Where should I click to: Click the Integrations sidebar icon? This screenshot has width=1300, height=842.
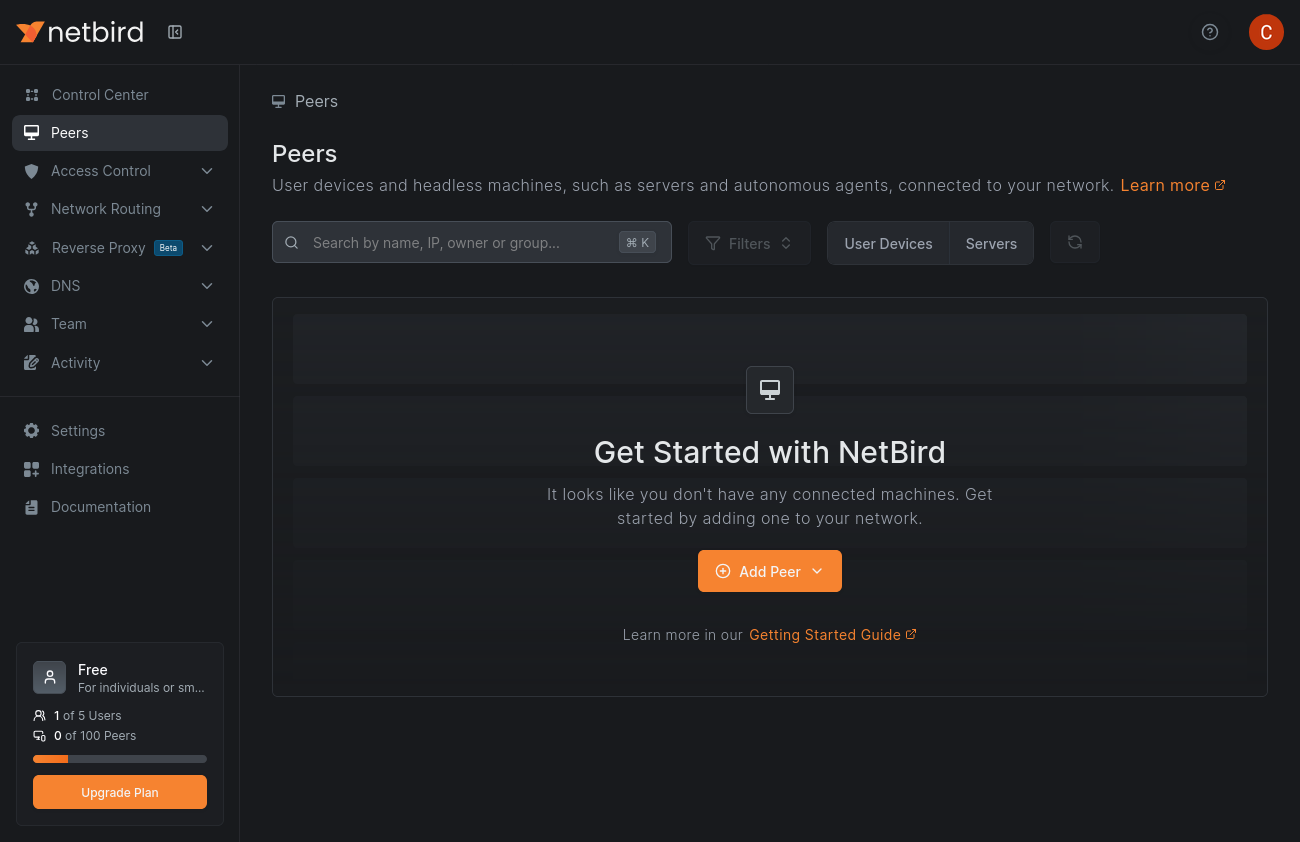tap(31, 469)
